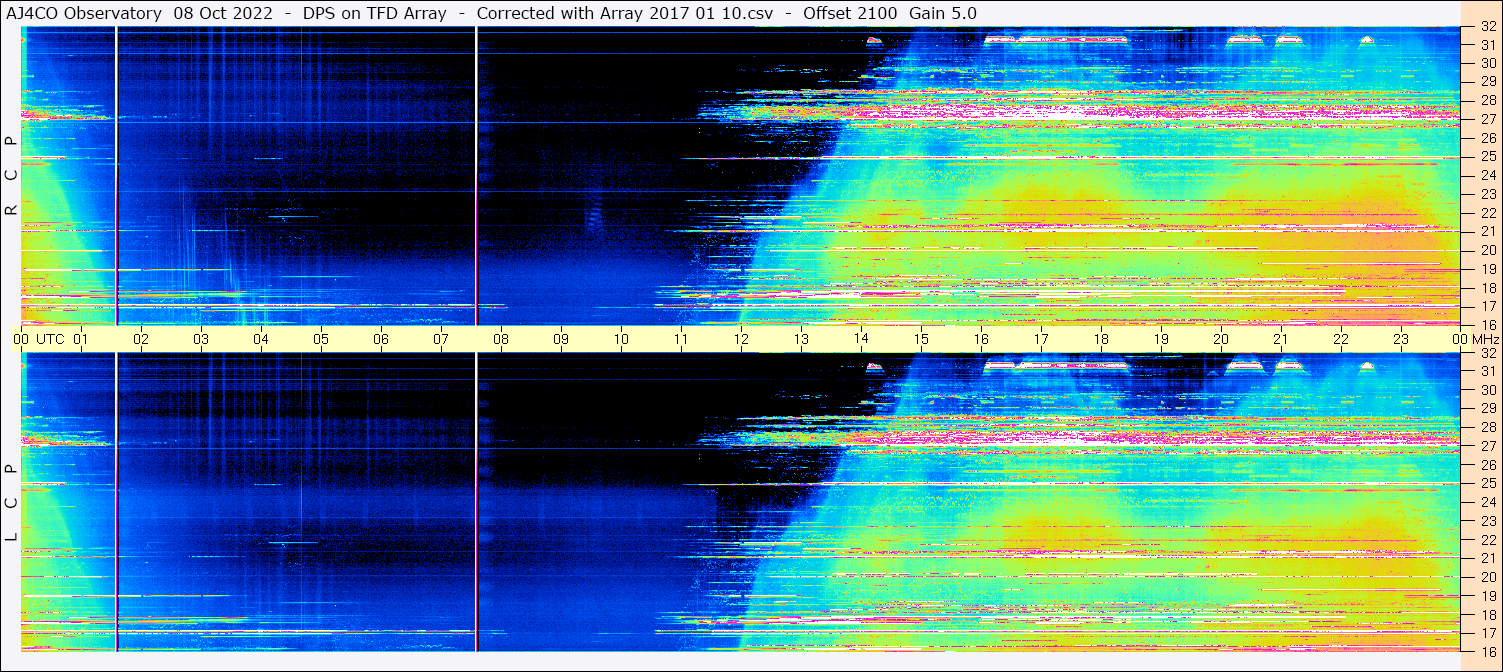
Task: Click hour label '15' on time axis
Action: click(x=921, y=339)
